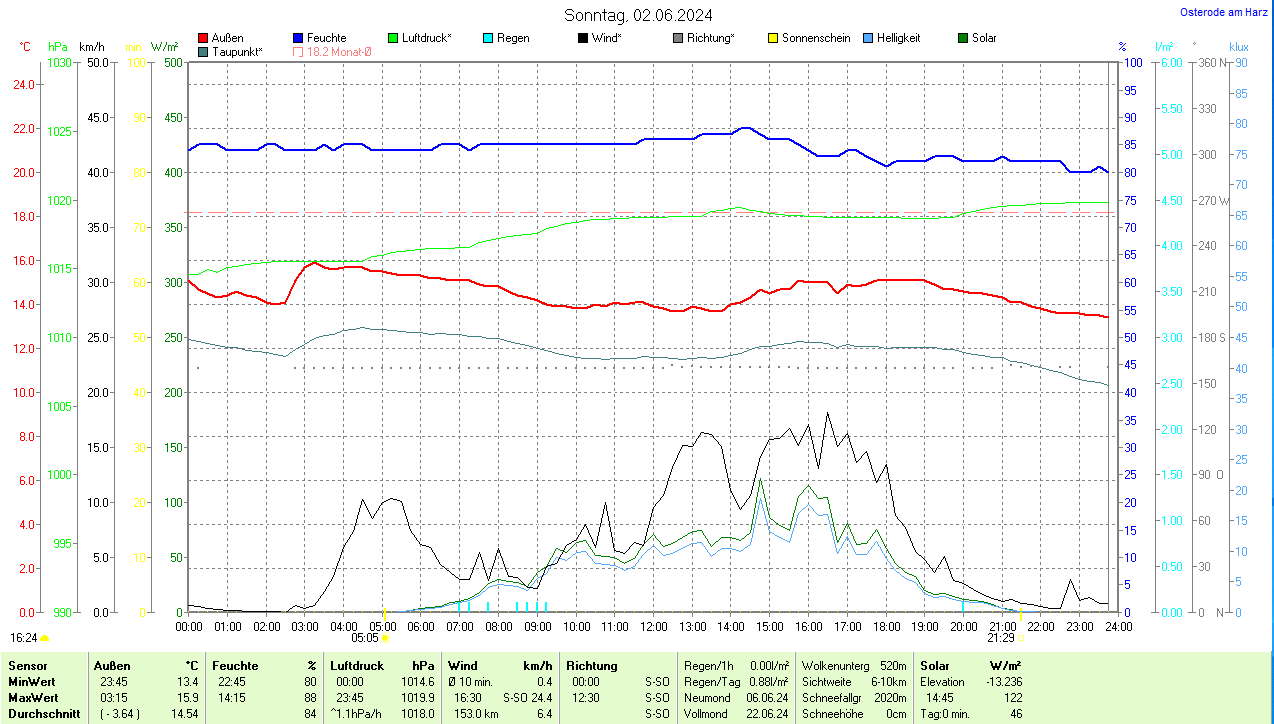The image size is (1274, 724).
Task: Select the cyan Regen legend marker
Action: (x=488, y=38)
